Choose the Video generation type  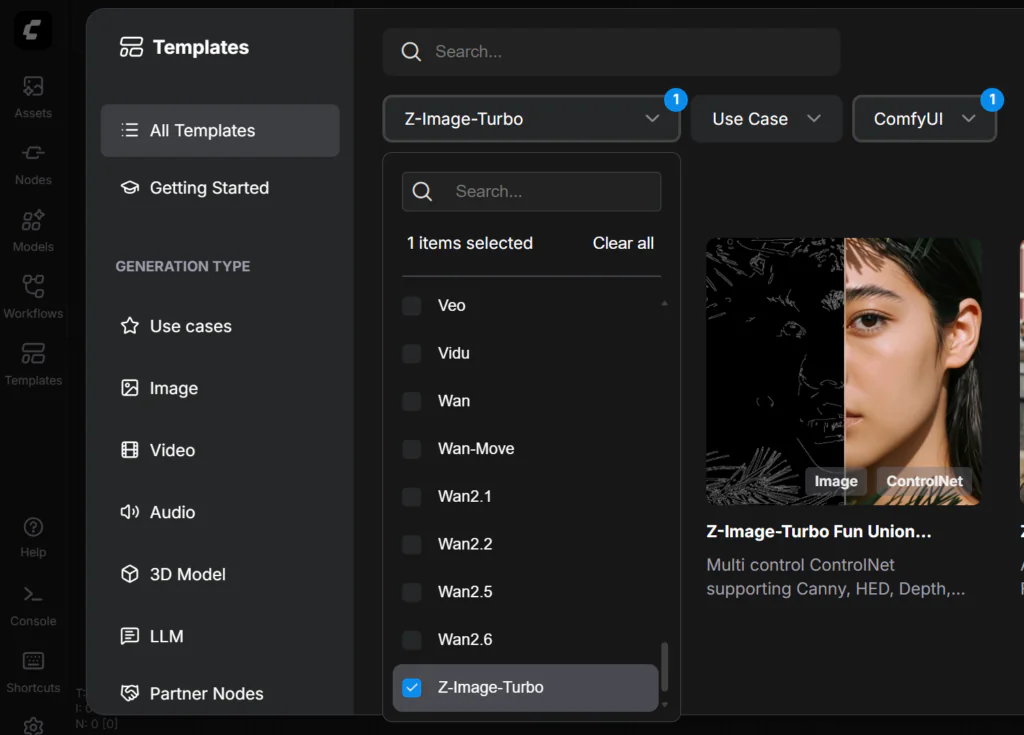(x=172, y=450)
